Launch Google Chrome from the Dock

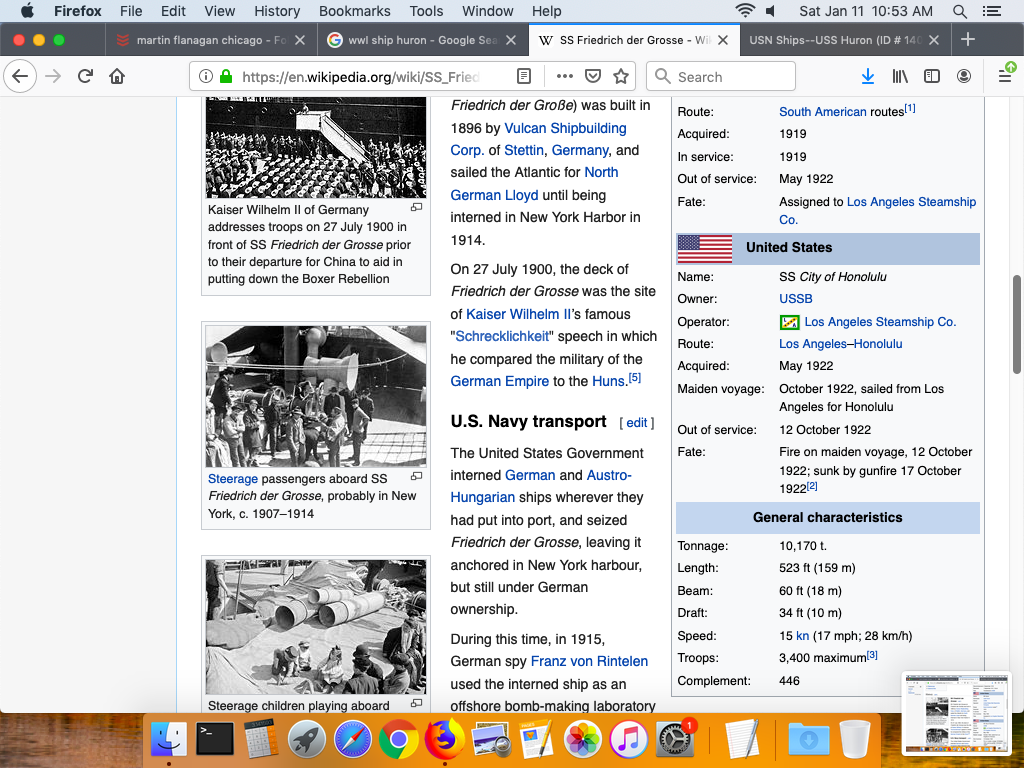point(398,740)
